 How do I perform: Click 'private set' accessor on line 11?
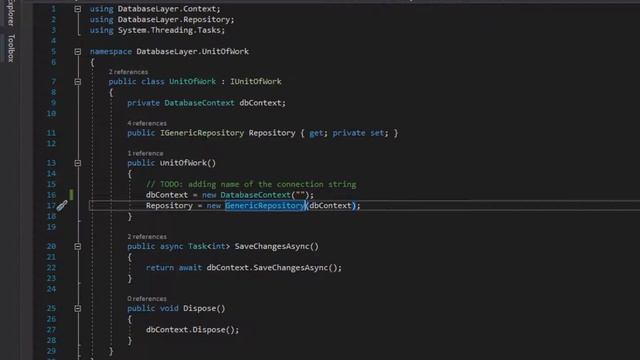pyautogui.click(x=358, y=133)
